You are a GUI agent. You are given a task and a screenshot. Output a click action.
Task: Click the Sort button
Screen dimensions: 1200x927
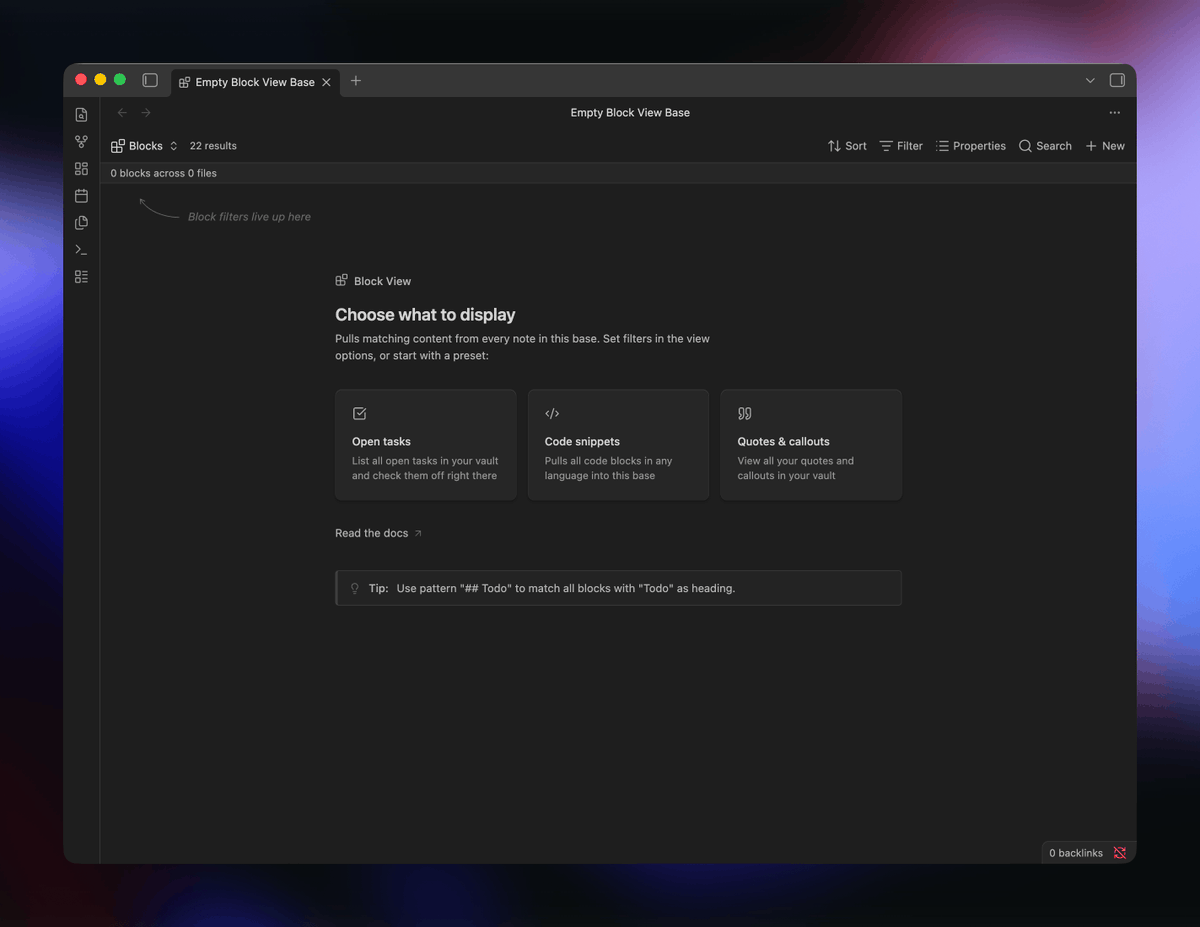[x=847, y=146]
